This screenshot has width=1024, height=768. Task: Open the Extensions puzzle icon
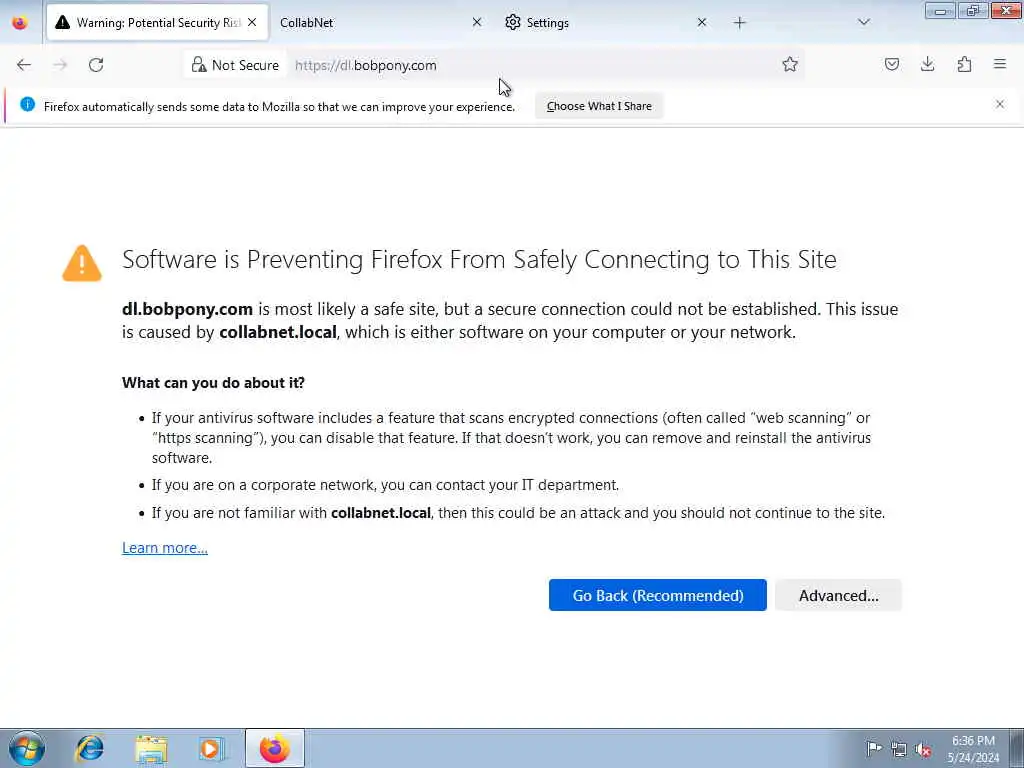964,64
